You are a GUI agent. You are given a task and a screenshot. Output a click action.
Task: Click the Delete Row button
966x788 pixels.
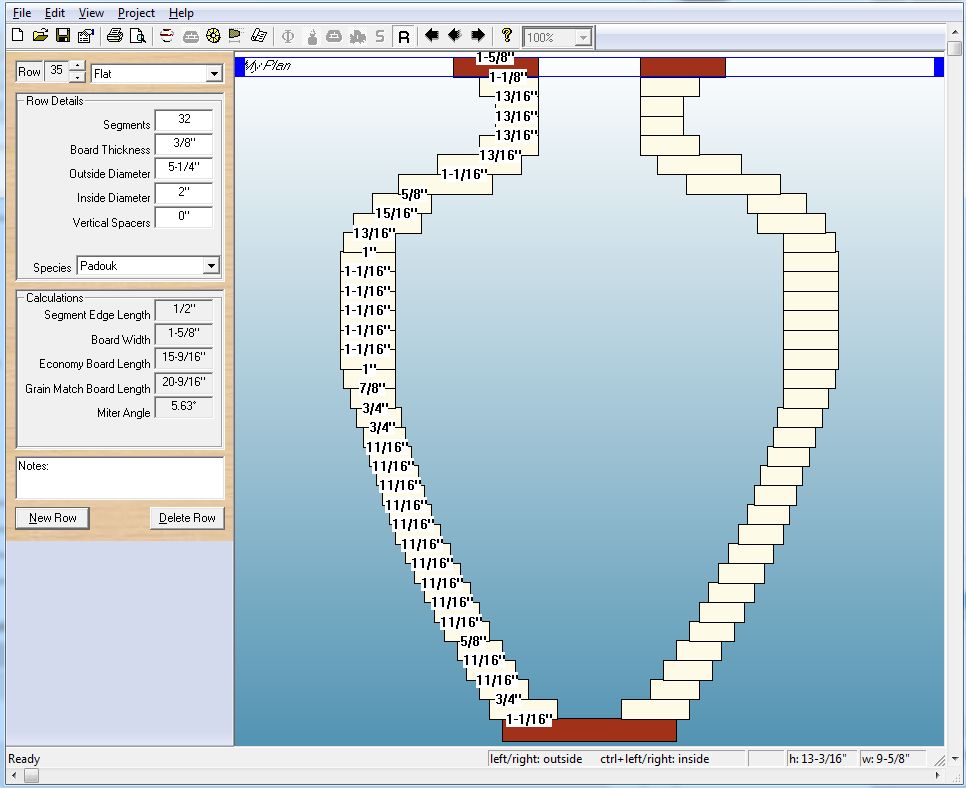pyautogui.click(x=187, y=518)
